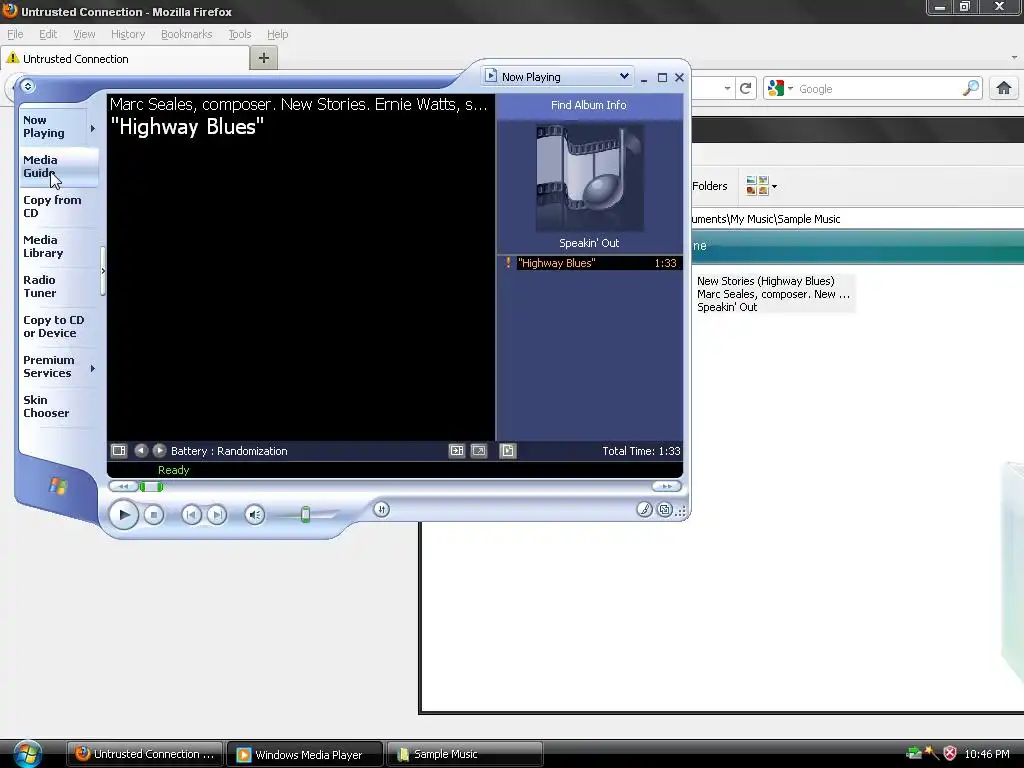Adjust the volume slider knob
This screenshot has height=768, width=1024.
click(305, 515)
